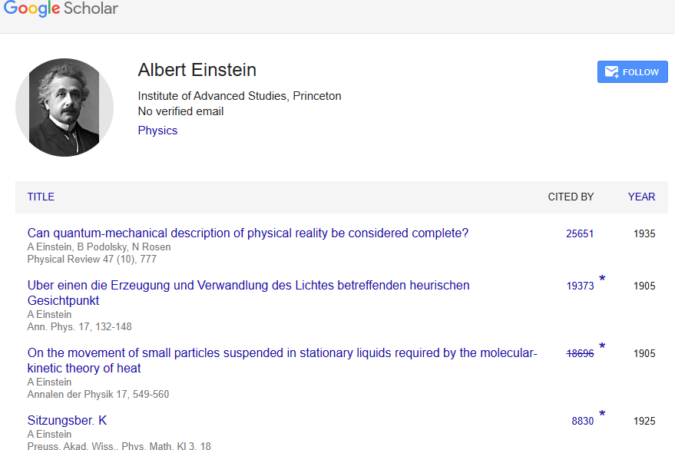The height and width of the screenshot is (450, 675).
Task: Click the asterisk next to 8830 citations
Action: click(x=602, y=413)
